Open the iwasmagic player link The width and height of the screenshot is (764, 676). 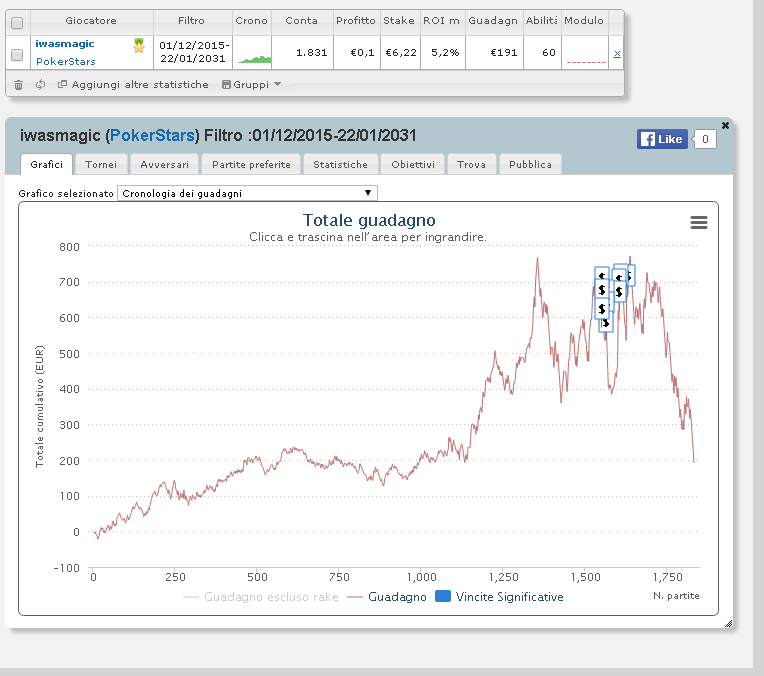pos(65,44)
